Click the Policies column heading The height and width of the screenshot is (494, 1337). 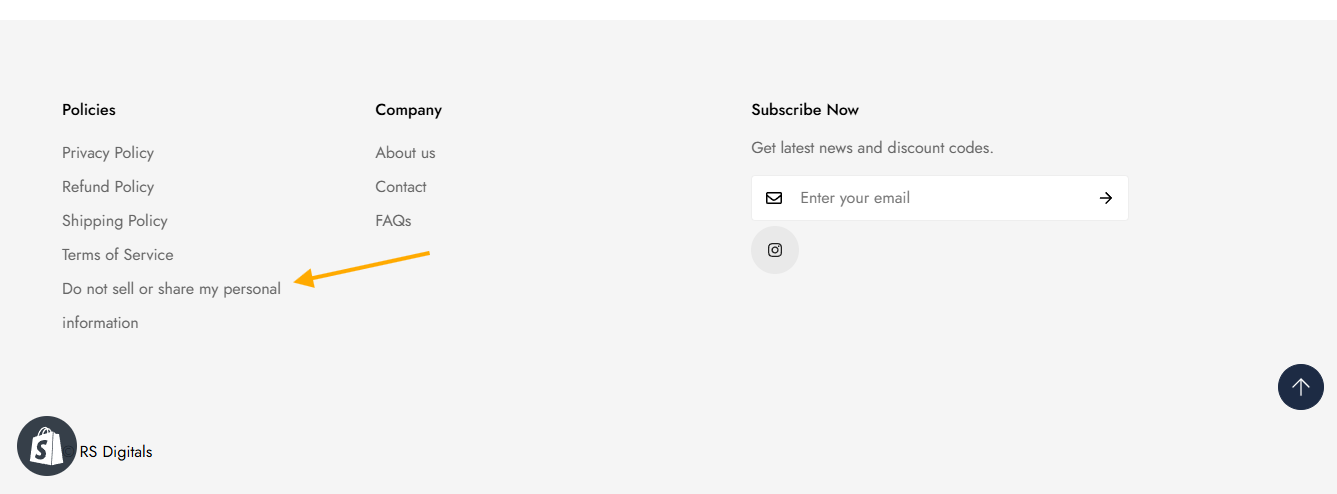(89, 110)
